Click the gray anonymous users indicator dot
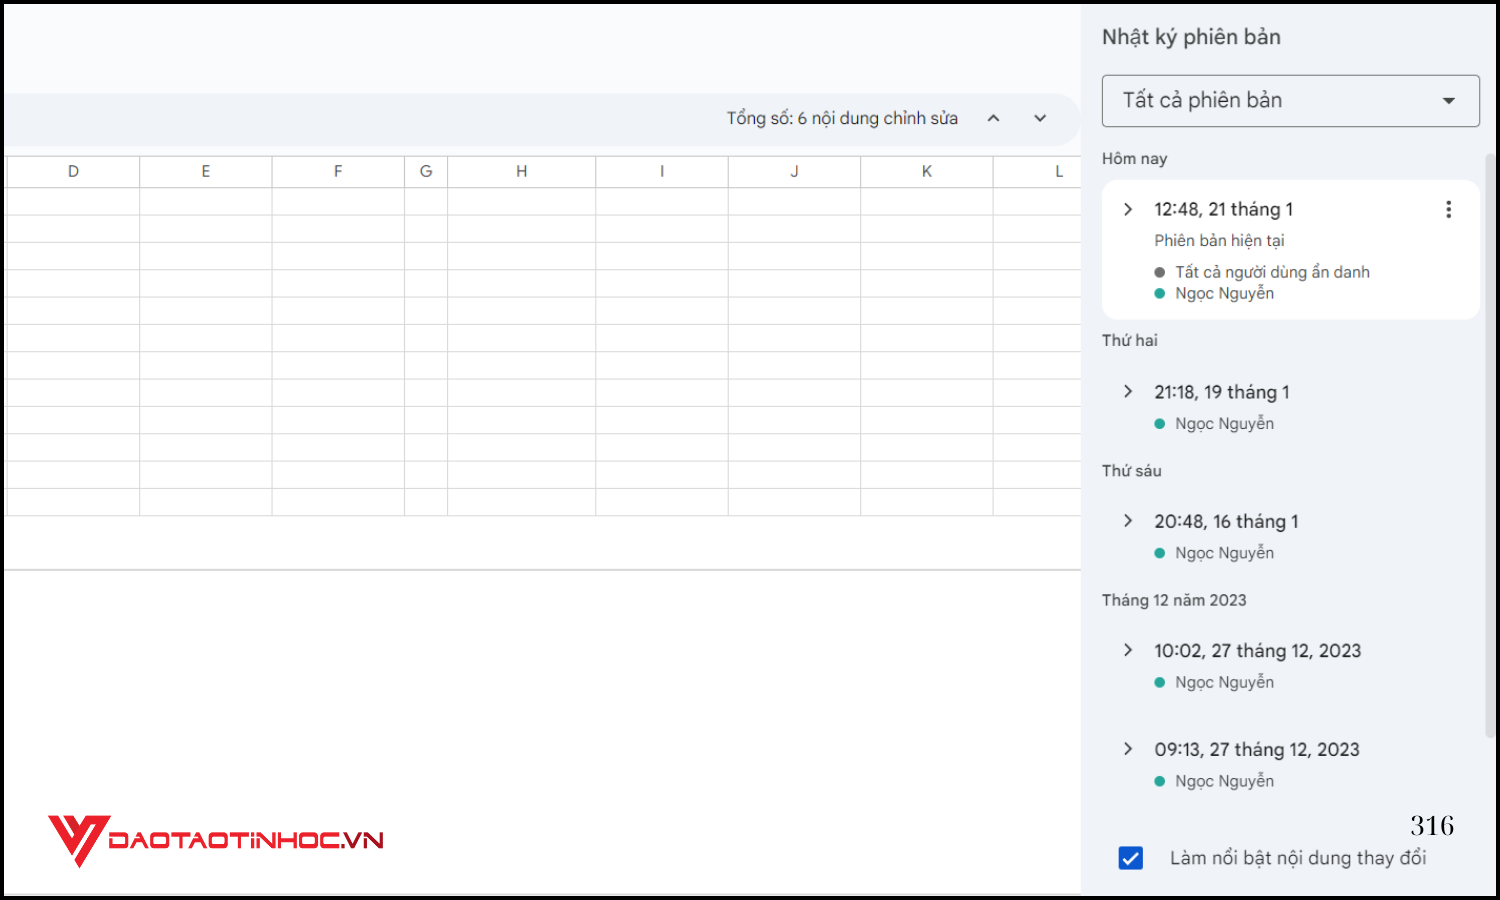 pos(1159,271)
